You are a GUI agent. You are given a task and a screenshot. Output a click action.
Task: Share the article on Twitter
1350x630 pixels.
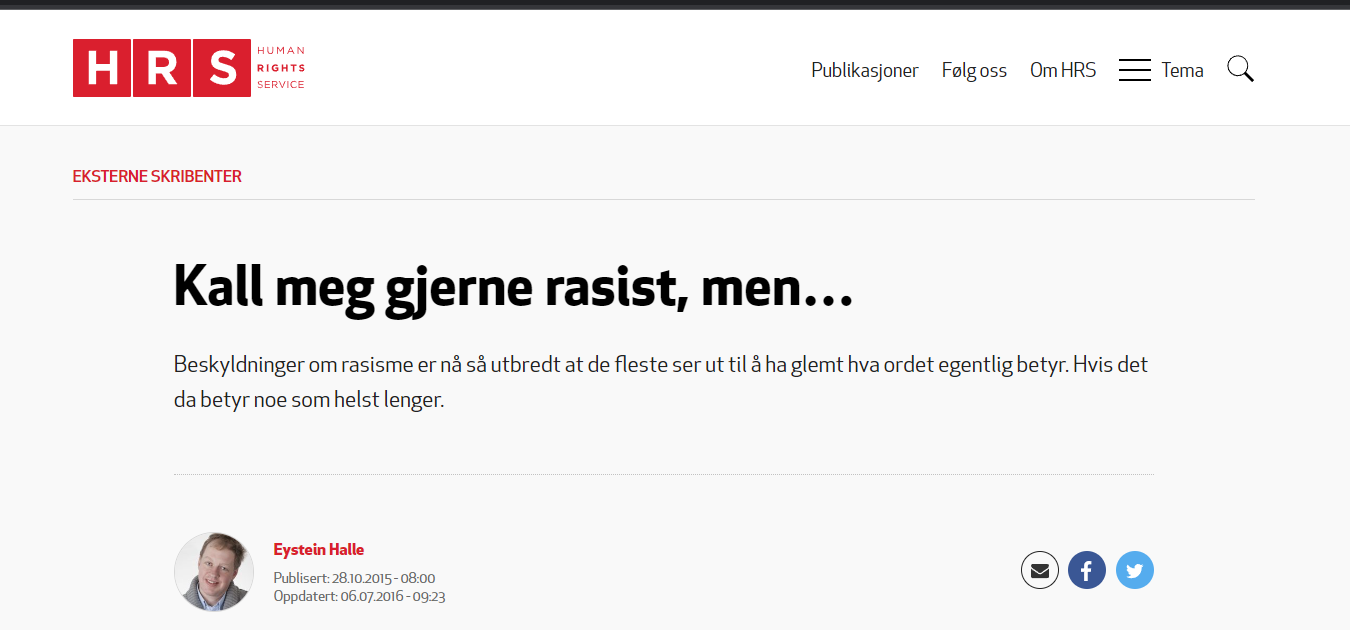click(x=1135, y=571)
